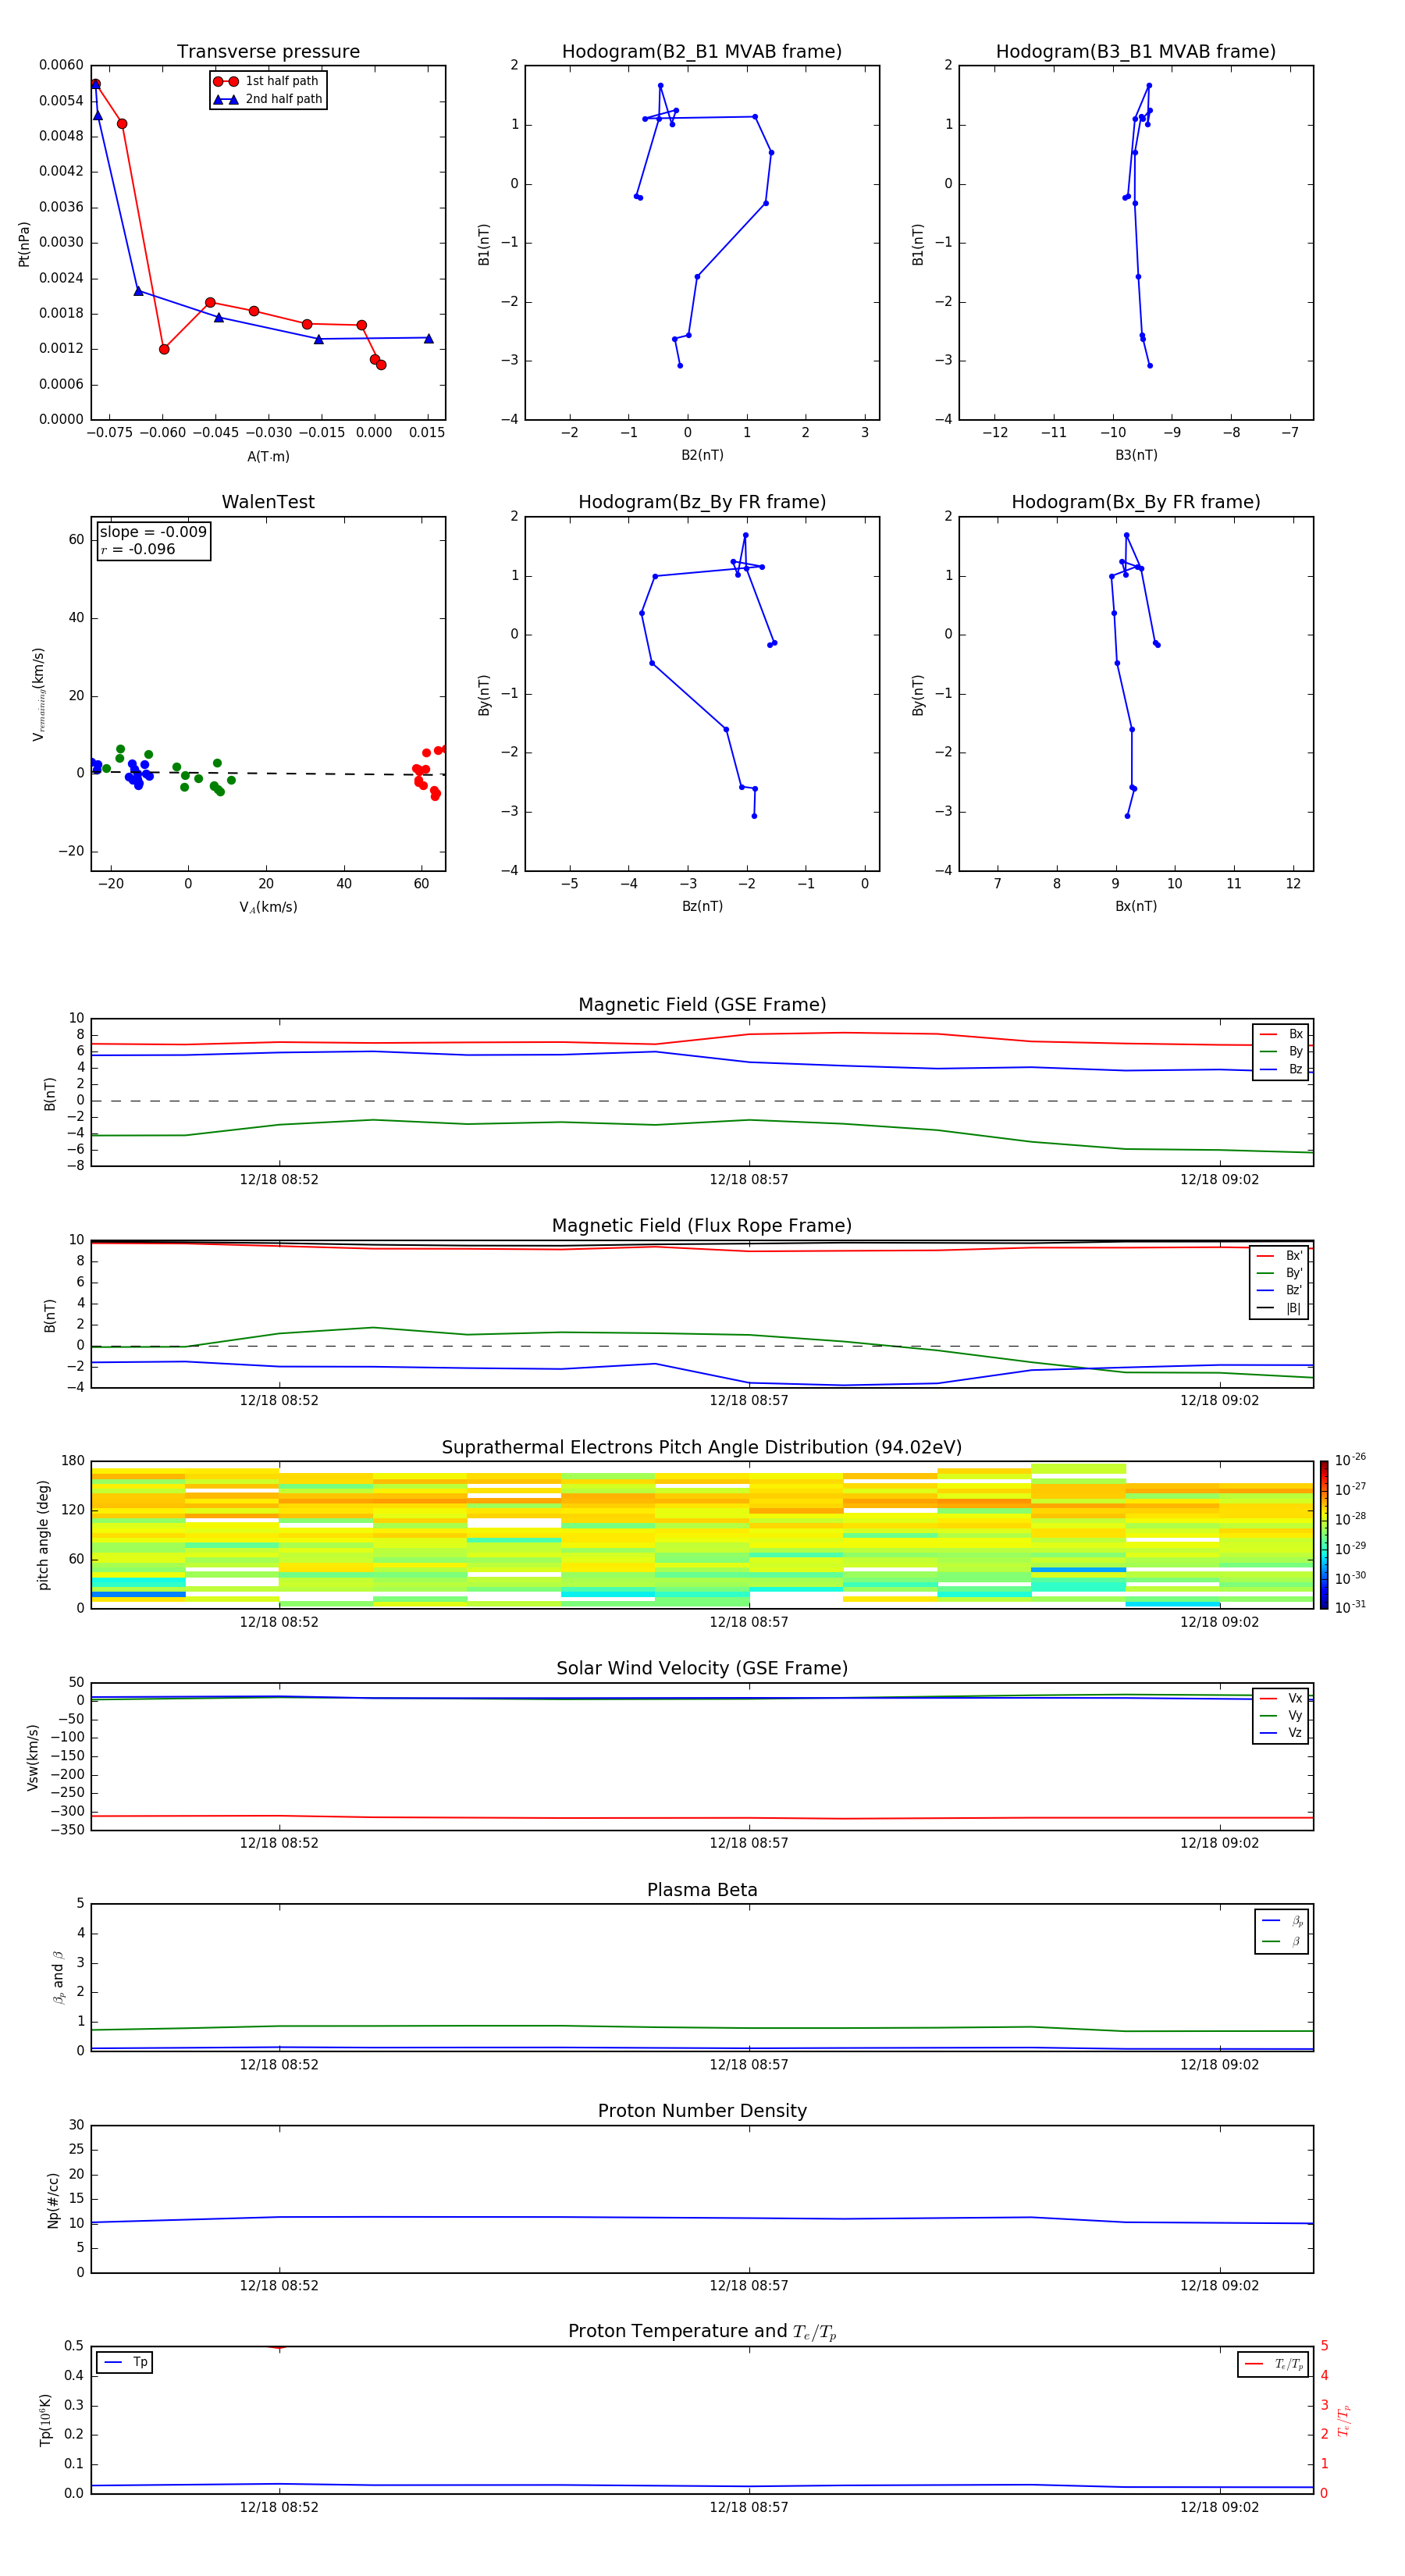Viewport: 1405px width, 2576px height.
Task: Click the 'Vsw(km/s)' y-axis label
Action: tap(33, 1757)
